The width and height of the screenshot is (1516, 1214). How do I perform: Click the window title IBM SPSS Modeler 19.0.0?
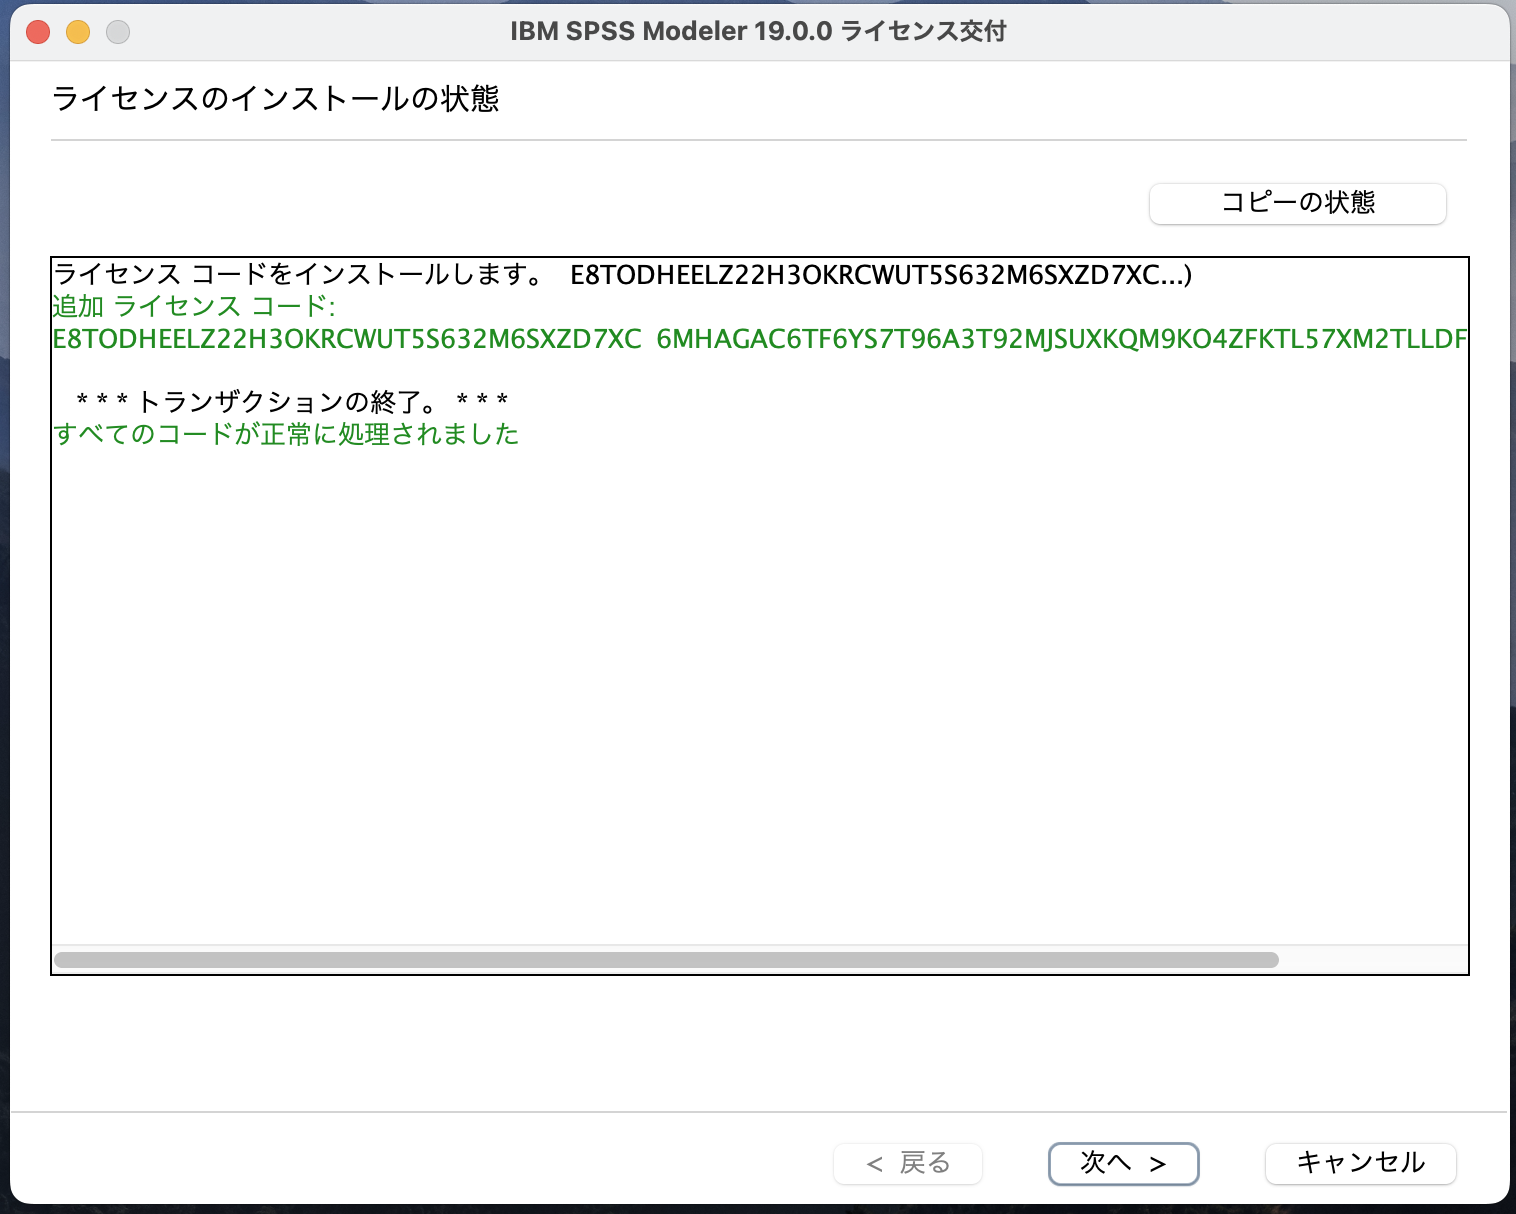click(758, 31)
